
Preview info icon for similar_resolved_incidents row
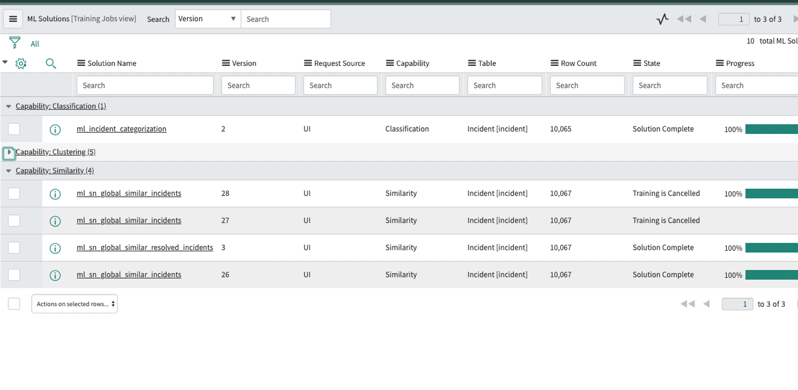[x=55, y=248]
